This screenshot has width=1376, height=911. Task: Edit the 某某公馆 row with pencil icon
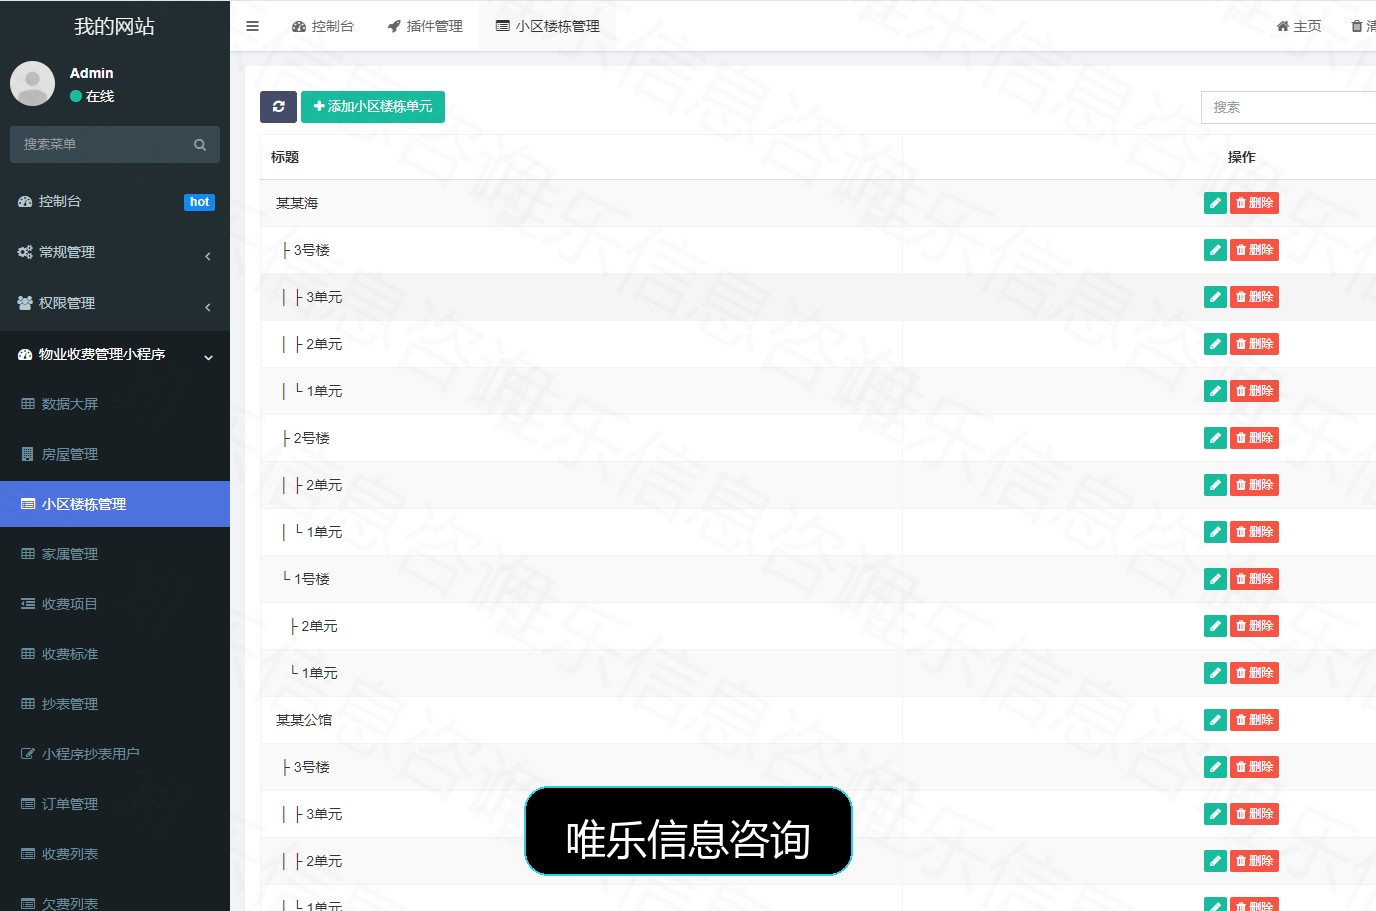(x=1215, y=720)
